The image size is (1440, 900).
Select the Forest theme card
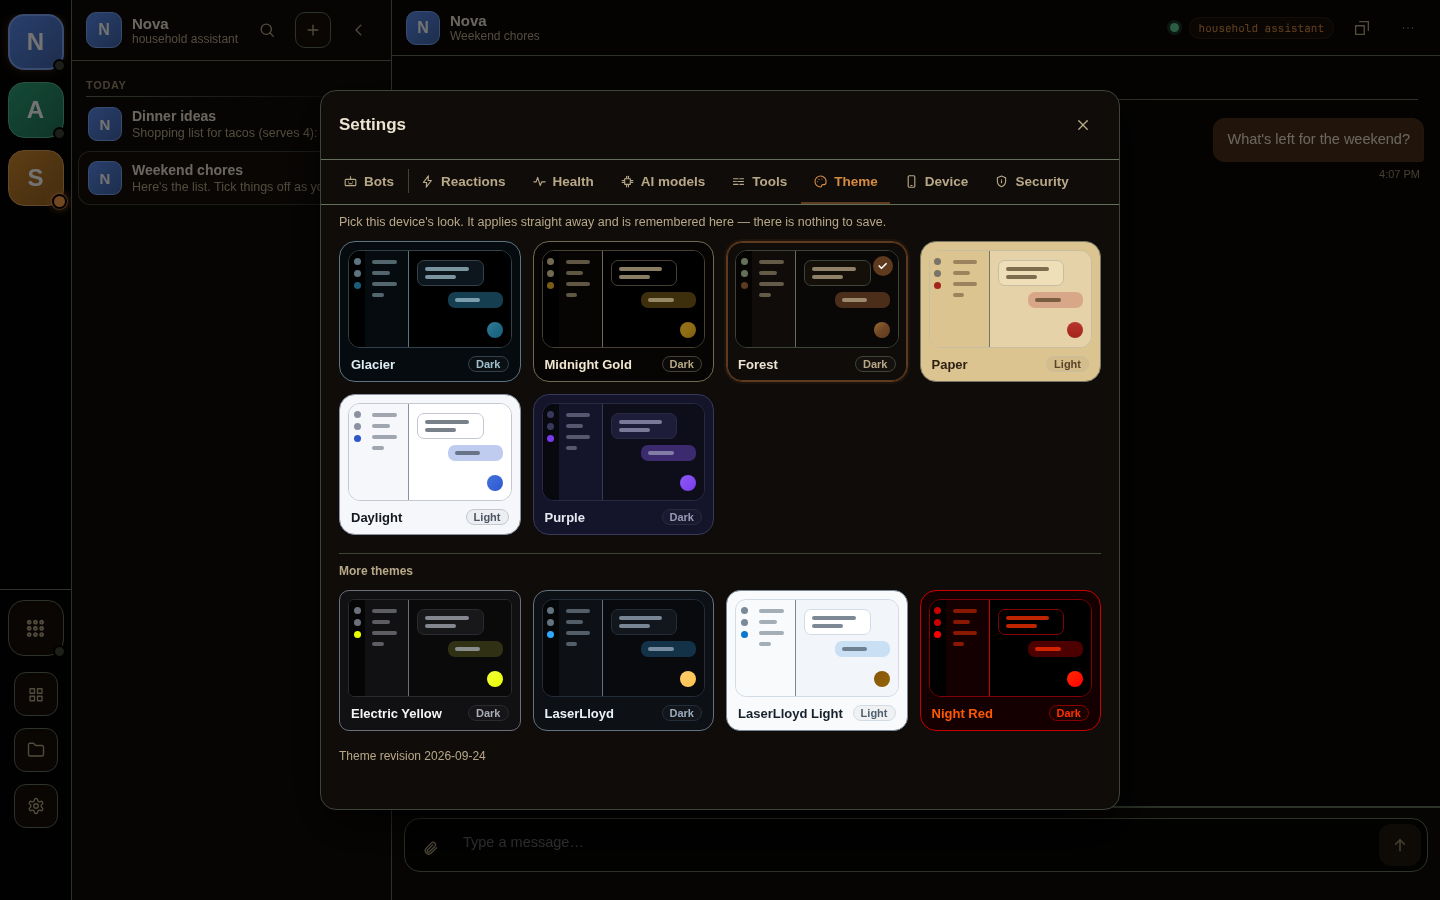pos(817,311)
